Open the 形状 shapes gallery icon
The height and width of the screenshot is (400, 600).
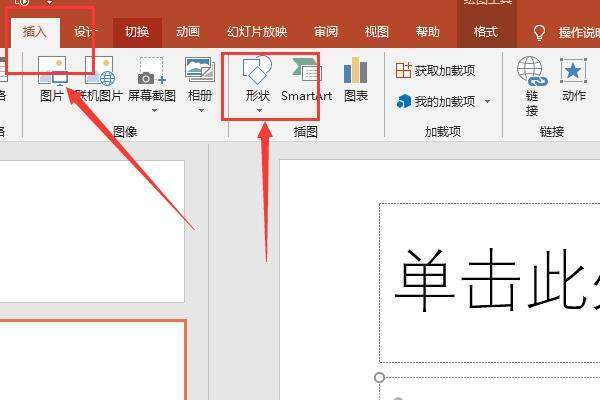[x=257, y=71]
